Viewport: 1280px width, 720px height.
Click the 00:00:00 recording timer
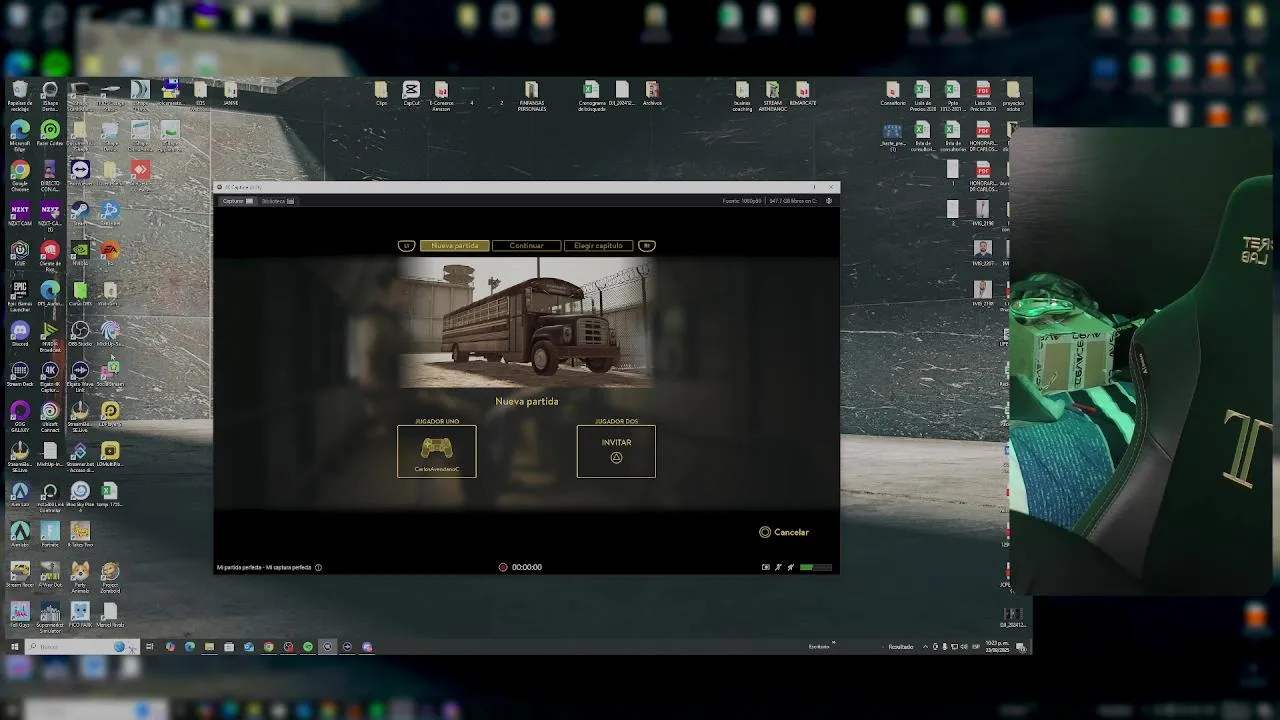point(527,567)
